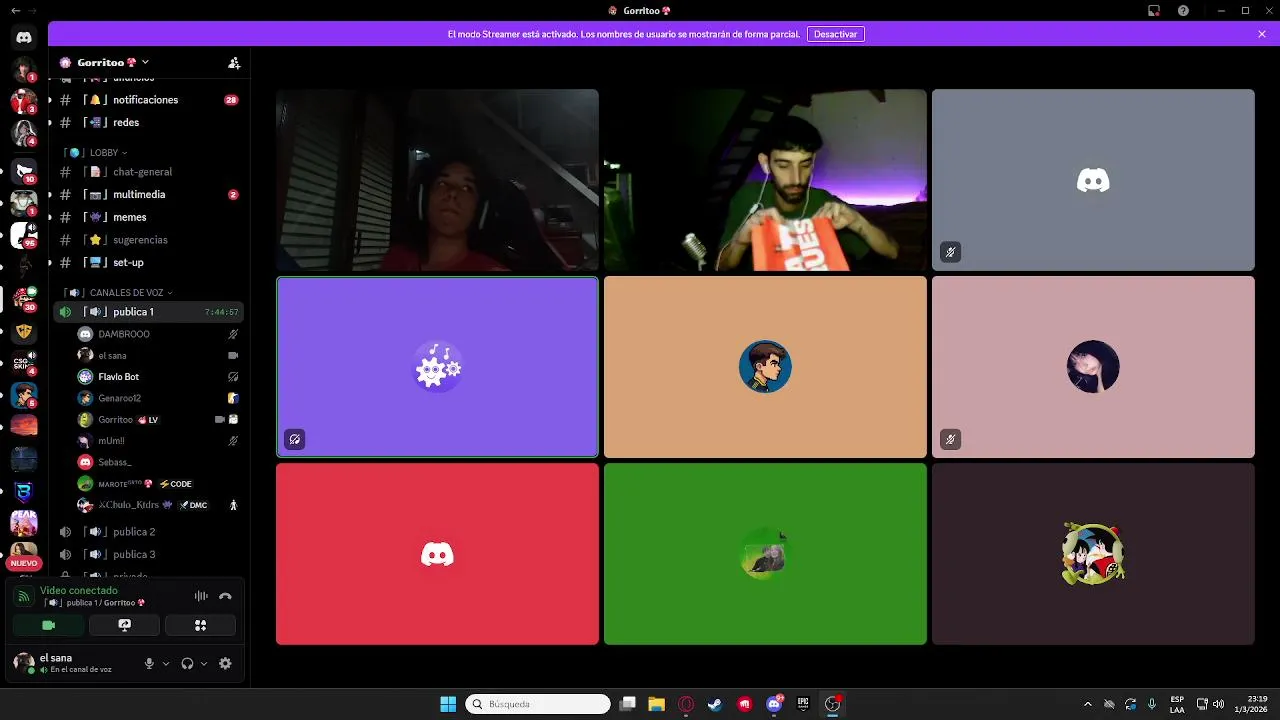Open microphone input options arrow
Image resolution: width=1280 pixels, height=720 pixels.
[x=166, y=663]
